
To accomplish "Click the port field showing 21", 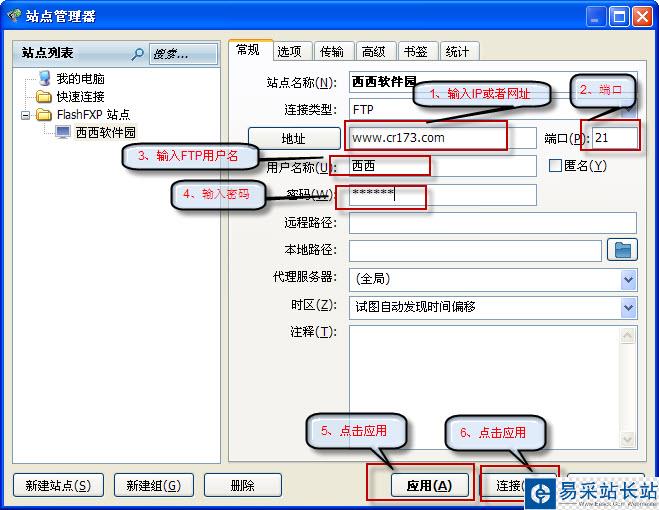I will pos(614,138).
